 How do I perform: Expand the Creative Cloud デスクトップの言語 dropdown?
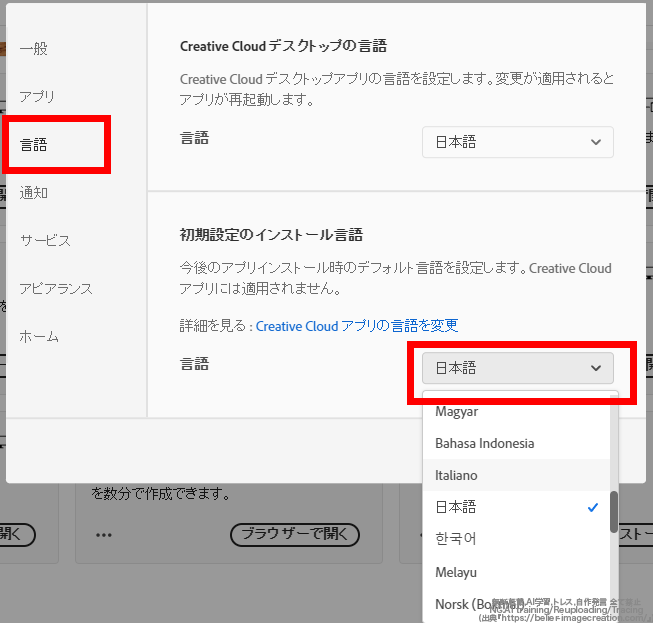tap(517, 142)
